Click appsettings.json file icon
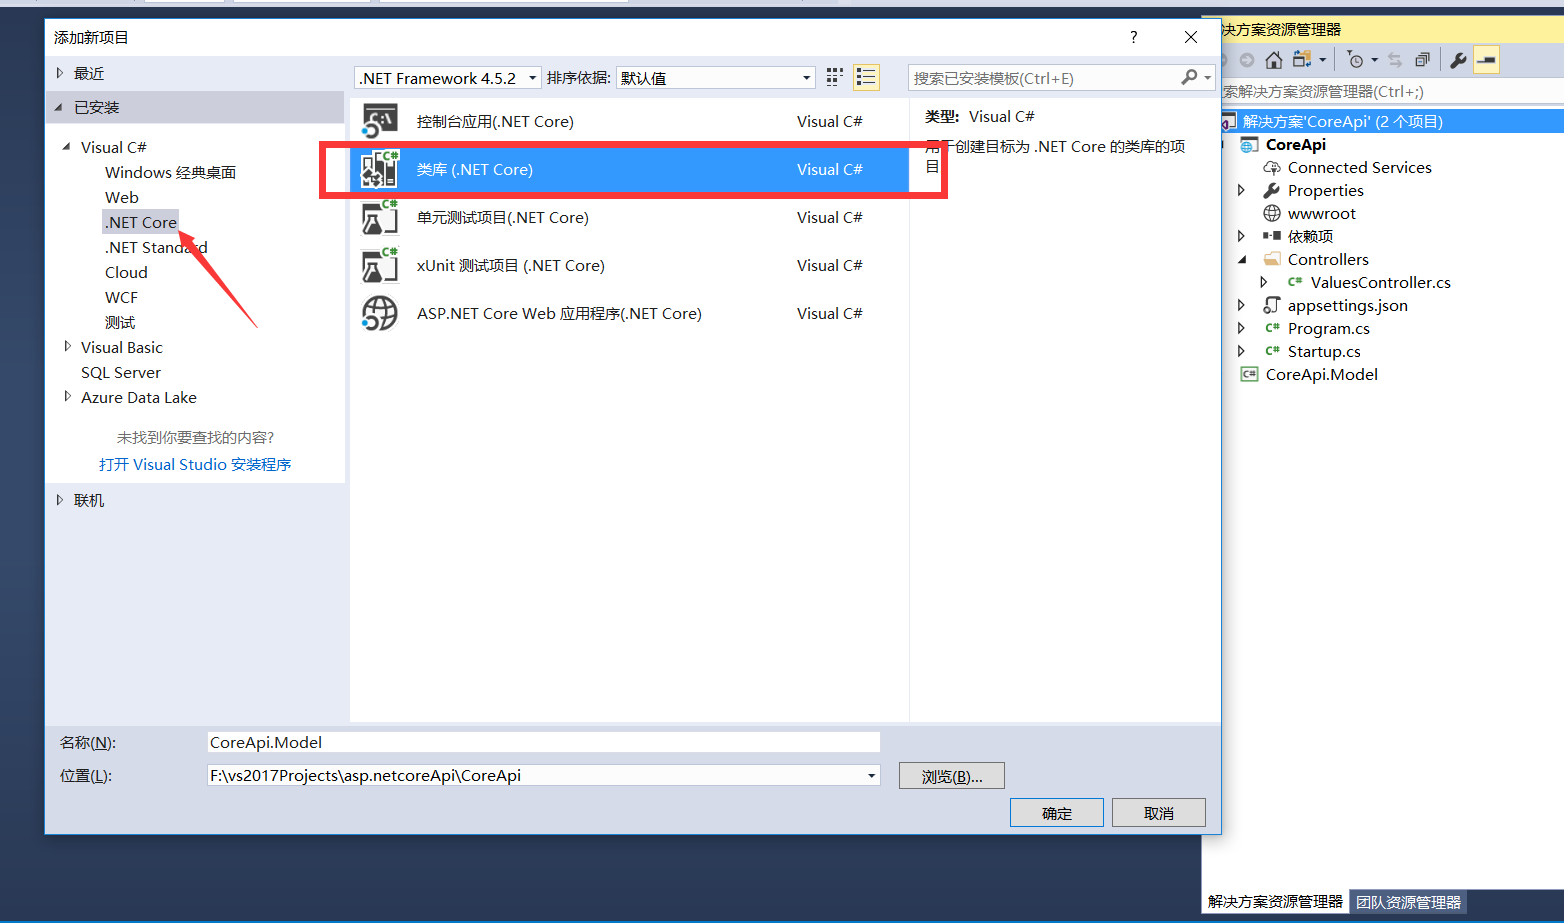Image resolution: width=1564 pixels, height=923 pixels. click(1272, 305)
